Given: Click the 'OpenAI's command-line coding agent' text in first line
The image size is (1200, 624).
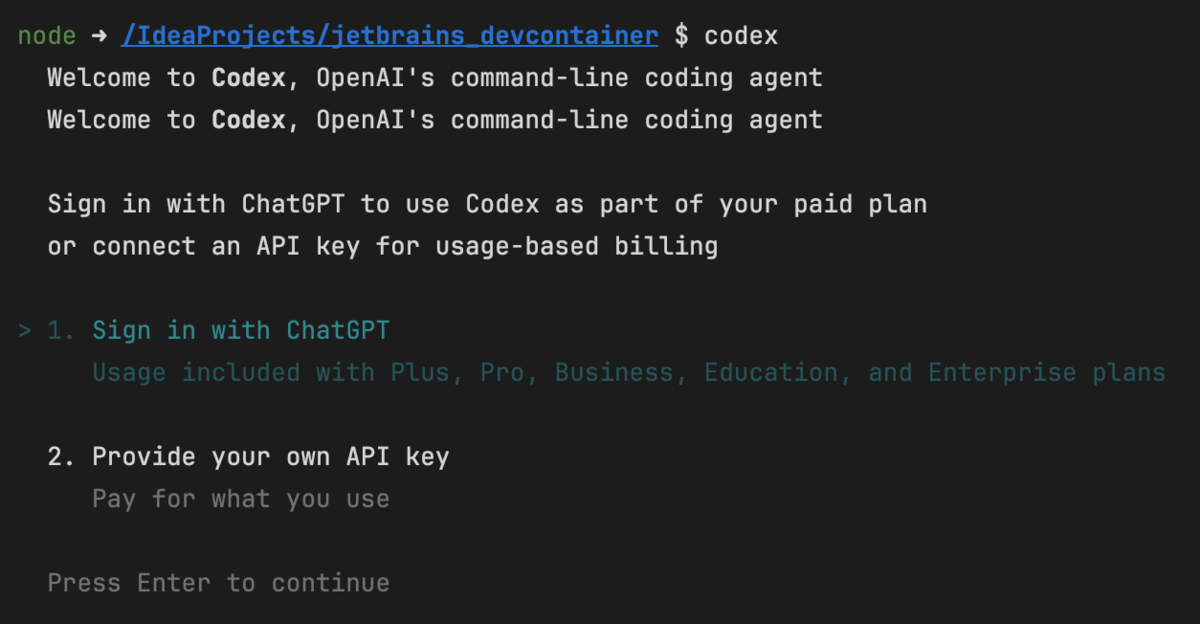Looking at the screenshot, I should [570, 78].
